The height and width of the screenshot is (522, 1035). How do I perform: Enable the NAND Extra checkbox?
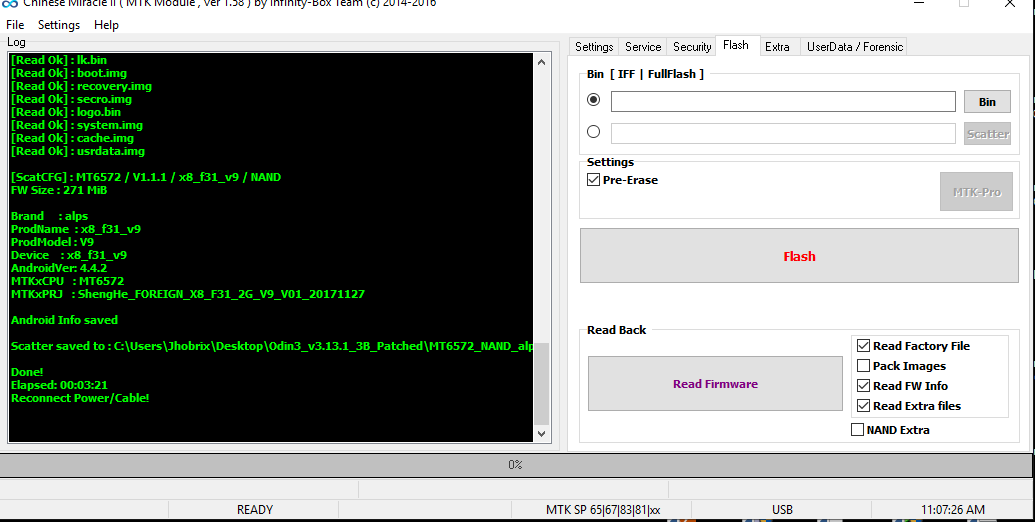click(x=857, y=430)
